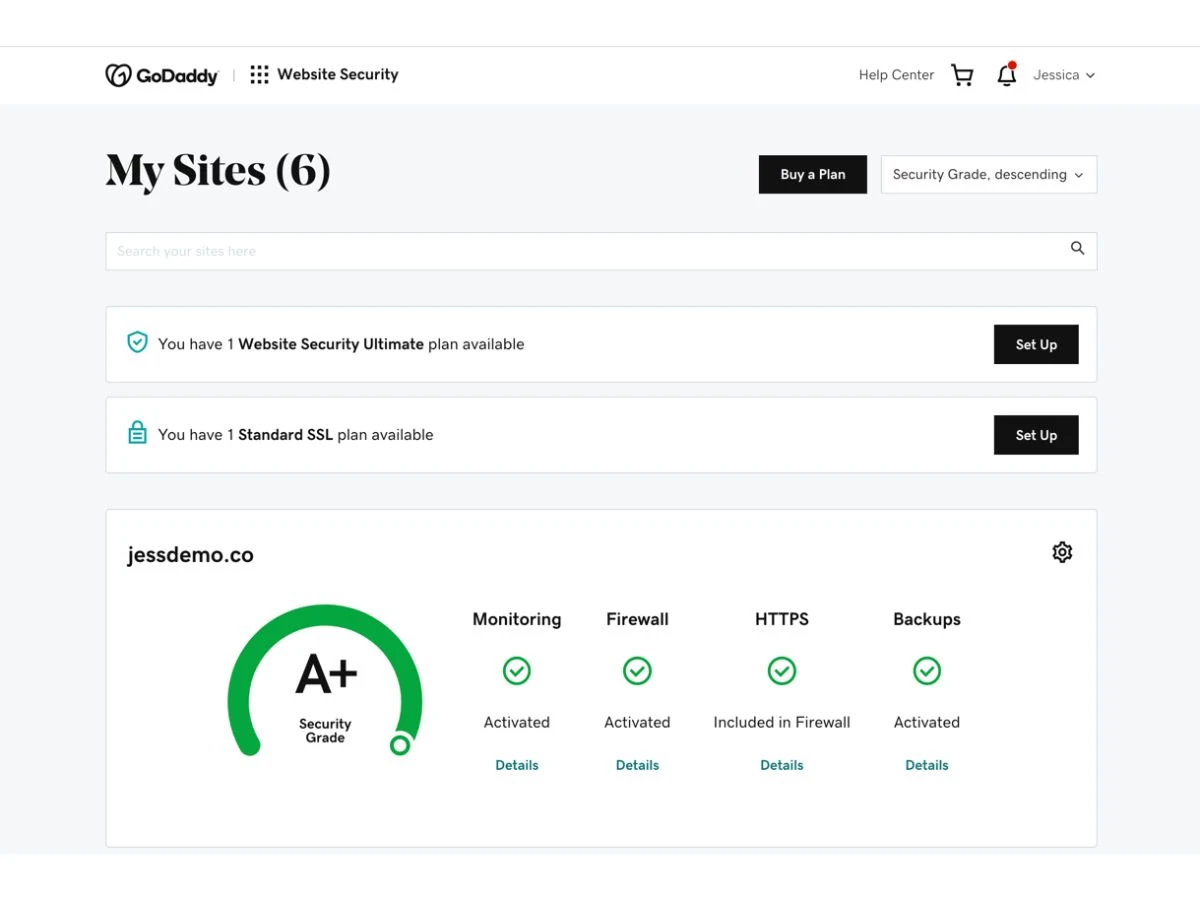Click the Activated text under Monitoring
1200x900 pixels.
pyautogui.click(x=517, y=722)
